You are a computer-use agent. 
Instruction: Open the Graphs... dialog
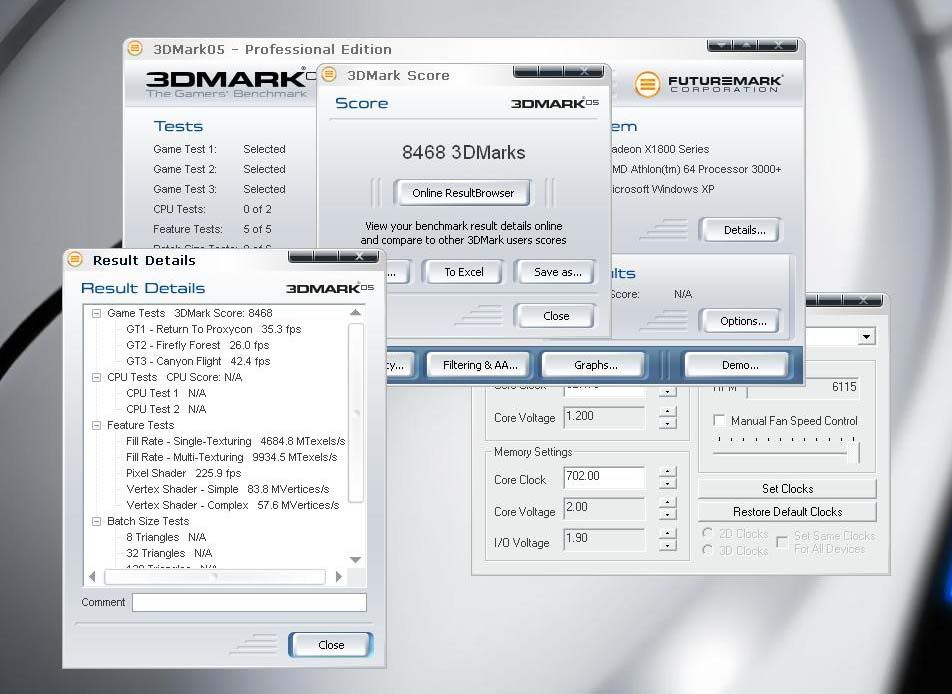595,365
